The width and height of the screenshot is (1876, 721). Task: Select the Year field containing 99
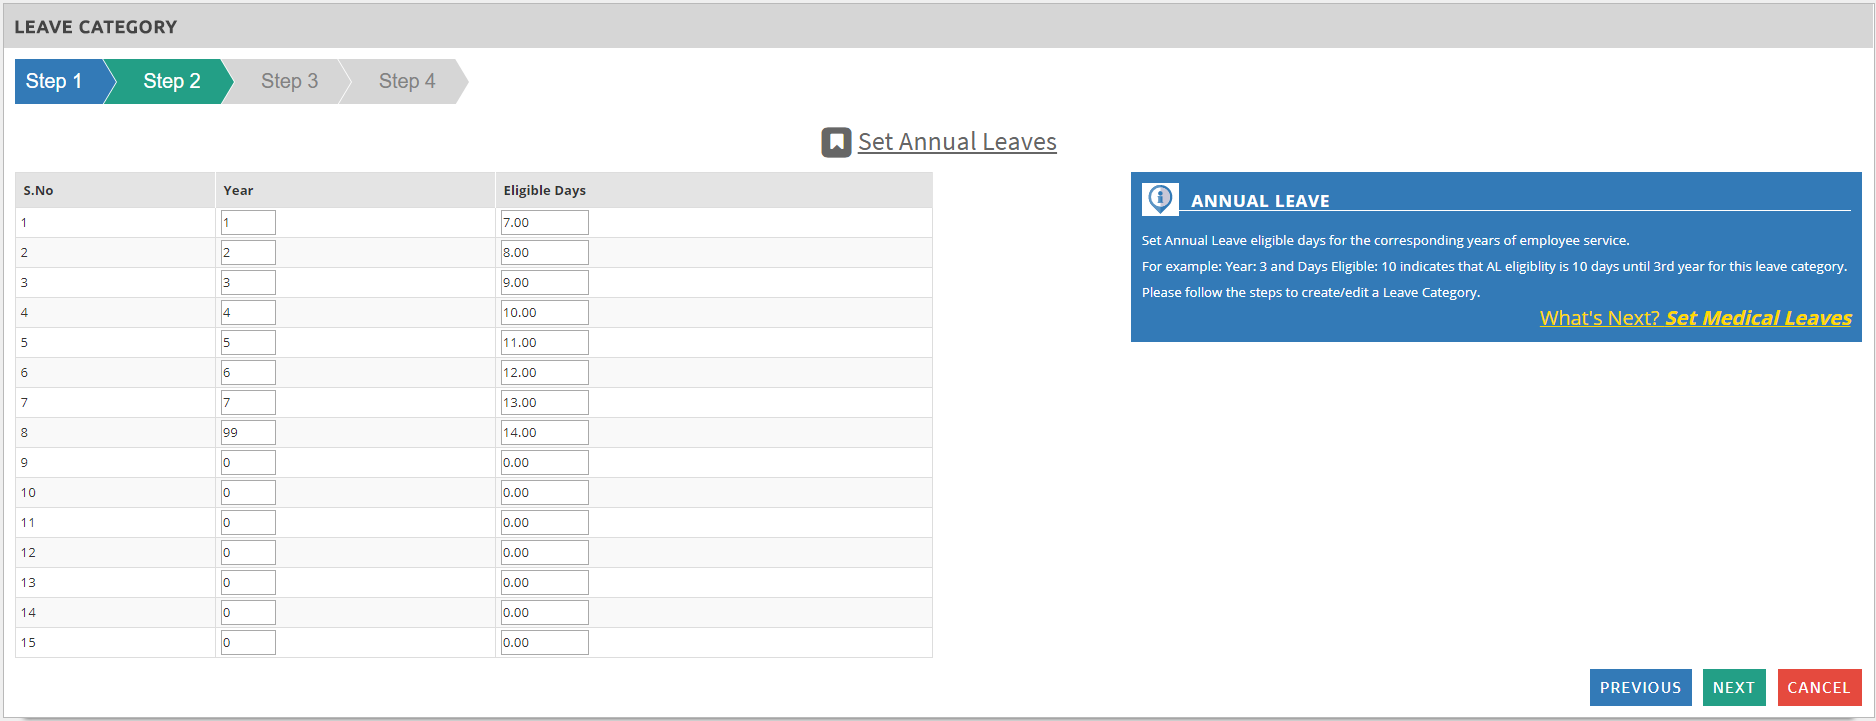pos(248,432)
